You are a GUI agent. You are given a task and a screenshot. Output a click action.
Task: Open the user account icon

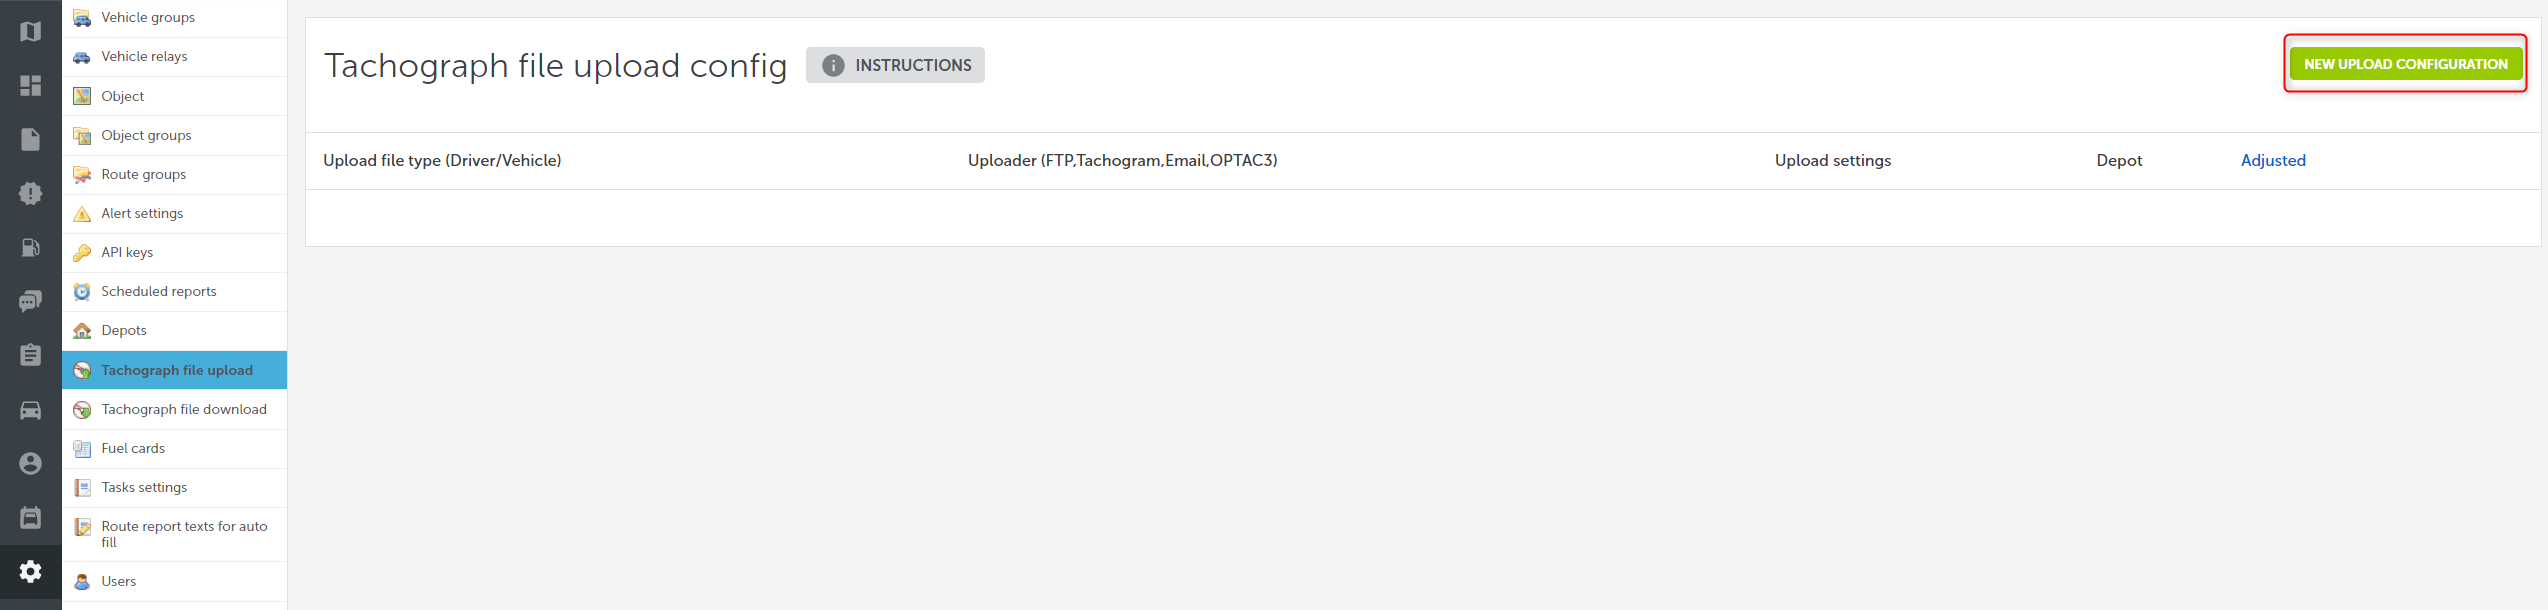click(x=31, y=463)
